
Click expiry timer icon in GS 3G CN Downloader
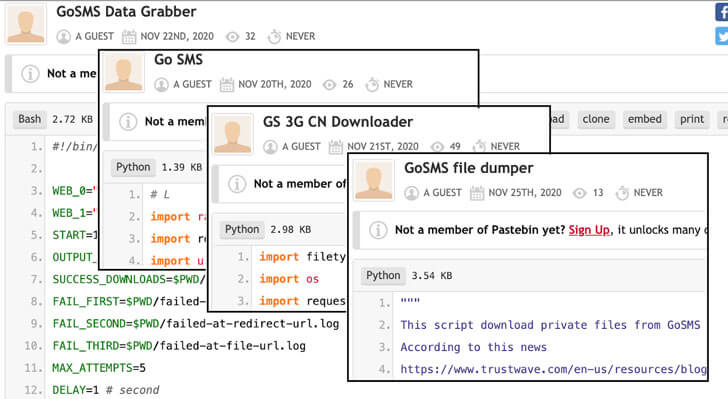[x=479, y=147]
